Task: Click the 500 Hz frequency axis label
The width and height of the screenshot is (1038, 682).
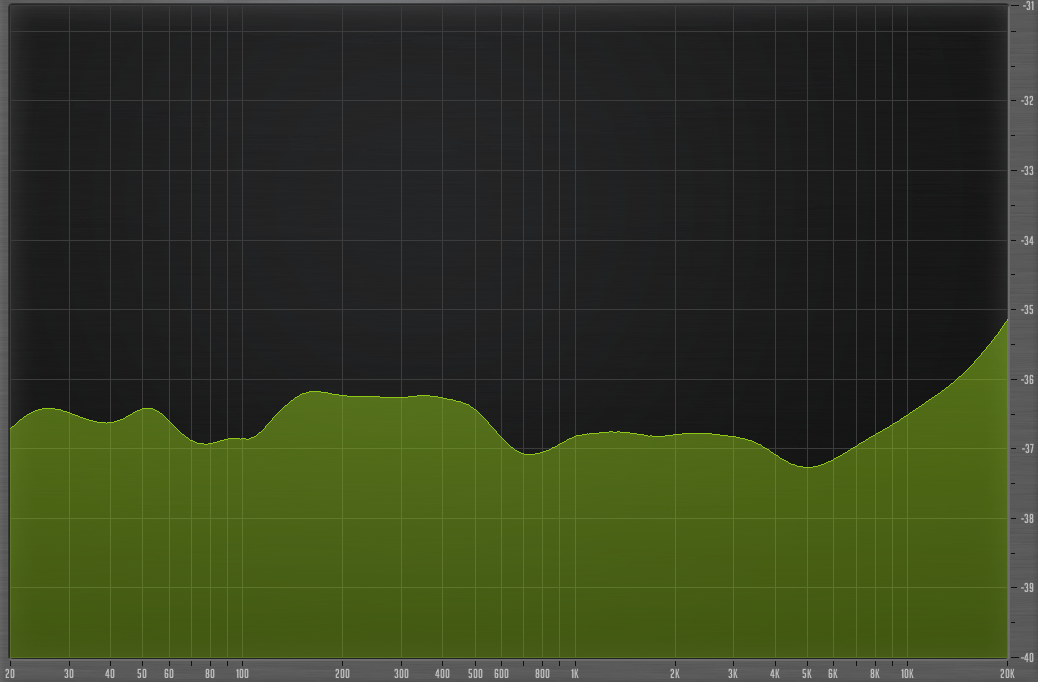Action: (475, 673)
